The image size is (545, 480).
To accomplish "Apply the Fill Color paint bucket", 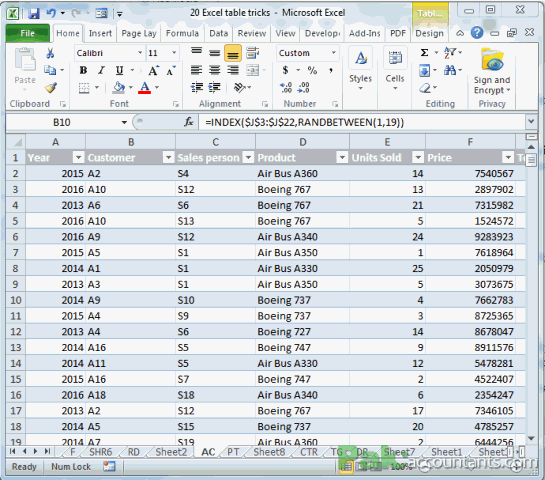I will coord(119,87).
